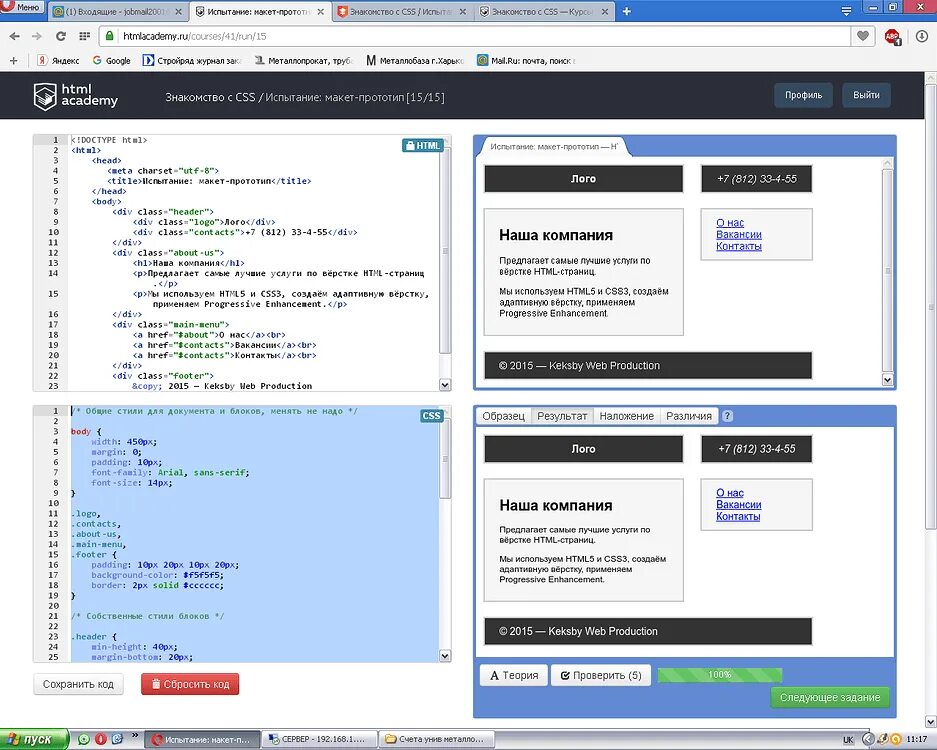Select the Результат tab
Image resolution: width=937 pixels, height=750 pixels.
[x=562, y=416]
